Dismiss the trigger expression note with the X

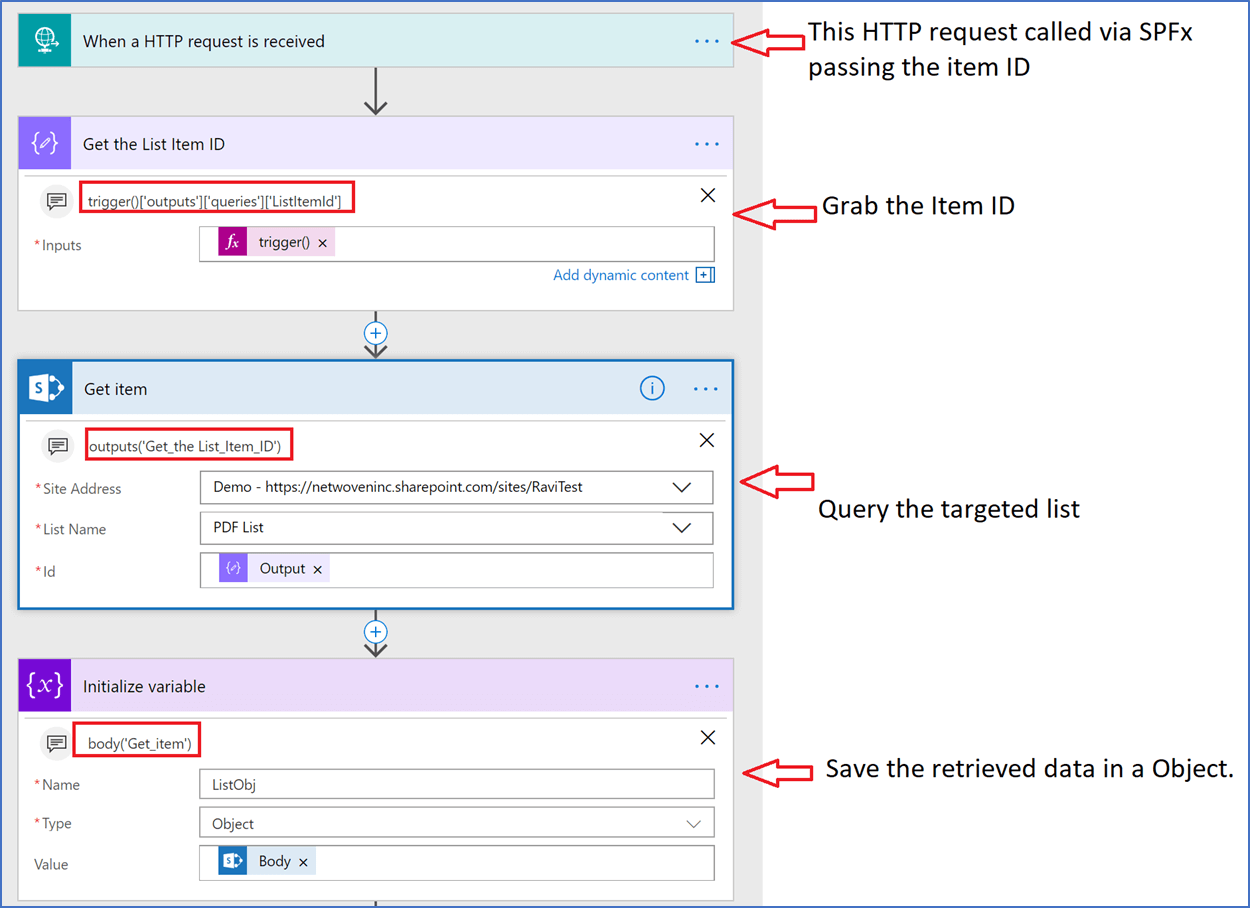pos(708,195)
